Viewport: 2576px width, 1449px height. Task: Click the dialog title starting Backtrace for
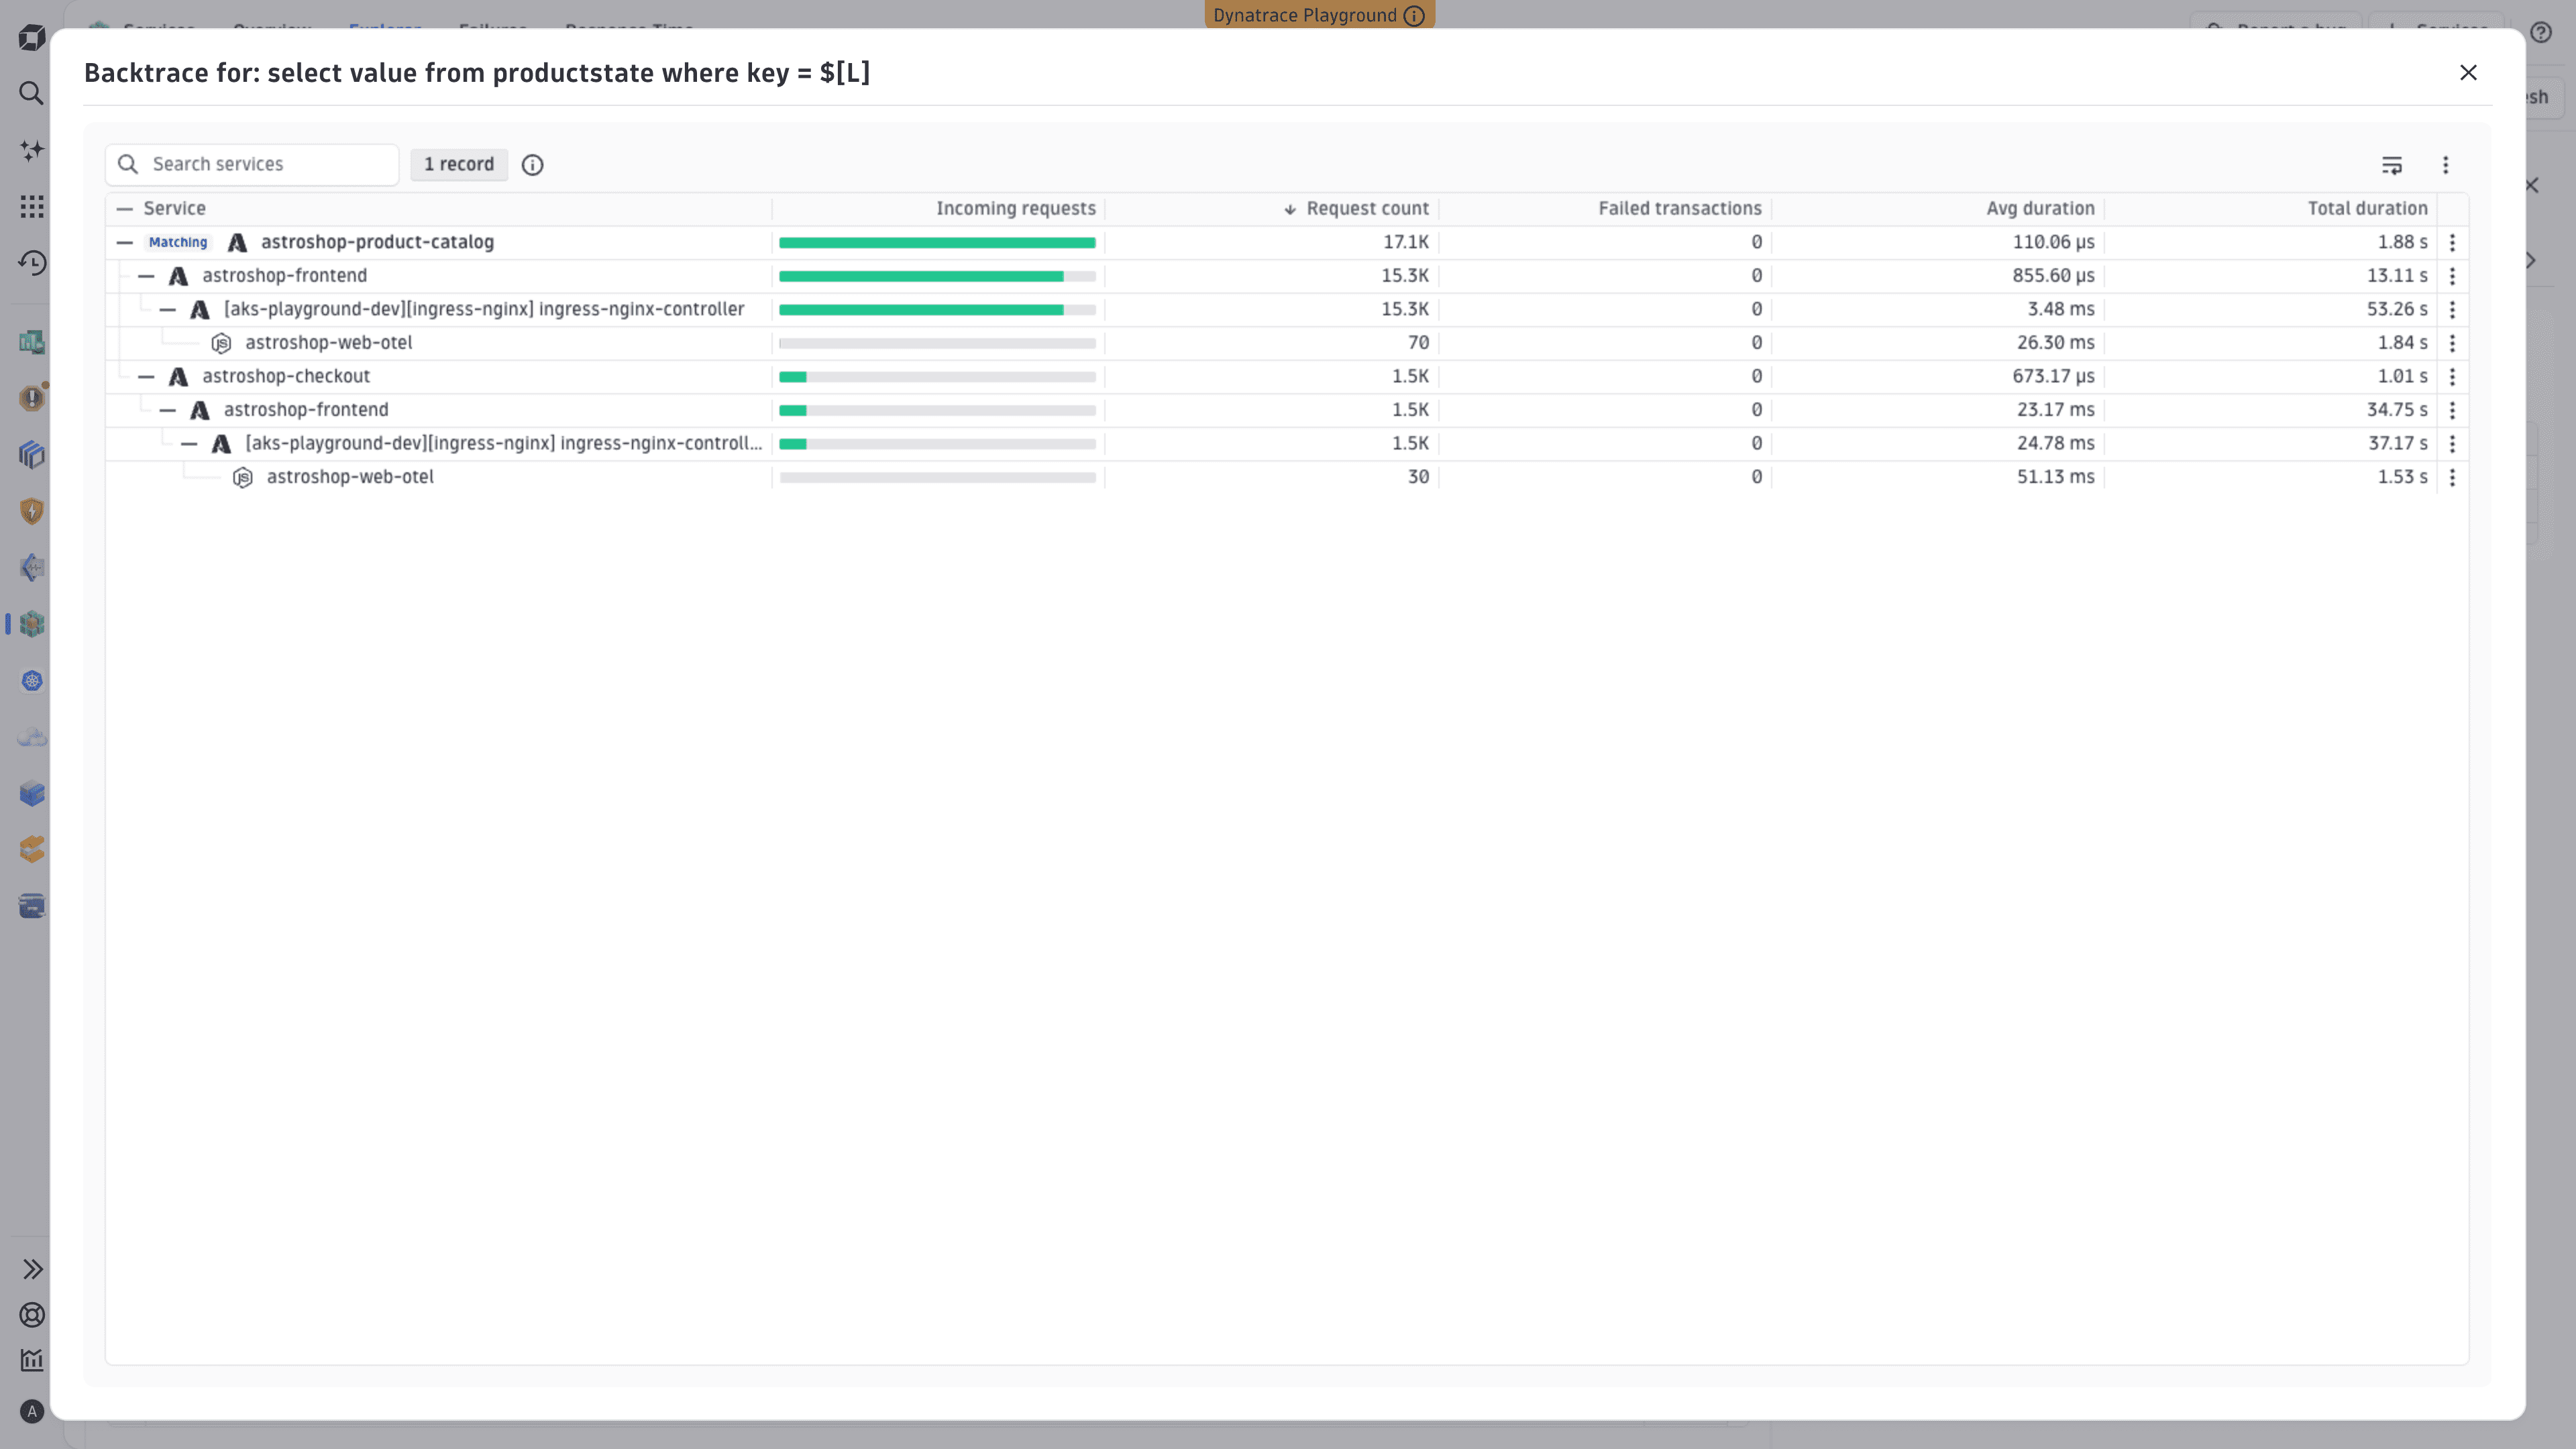pos(477,73)
